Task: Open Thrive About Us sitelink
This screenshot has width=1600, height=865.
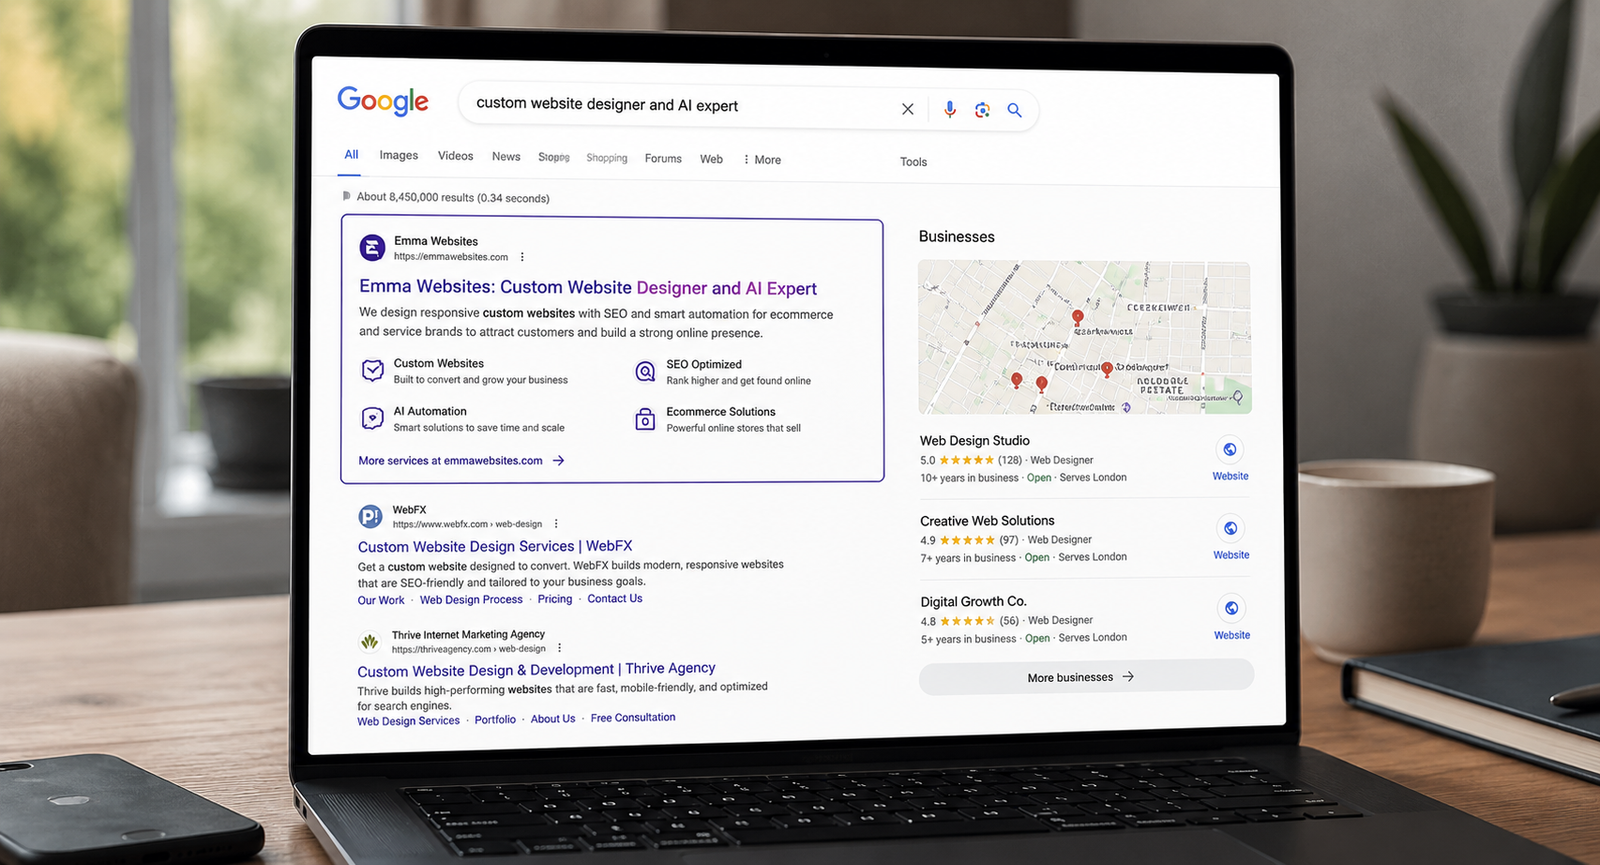Action: pyautogui.click(x=553, y=719)
